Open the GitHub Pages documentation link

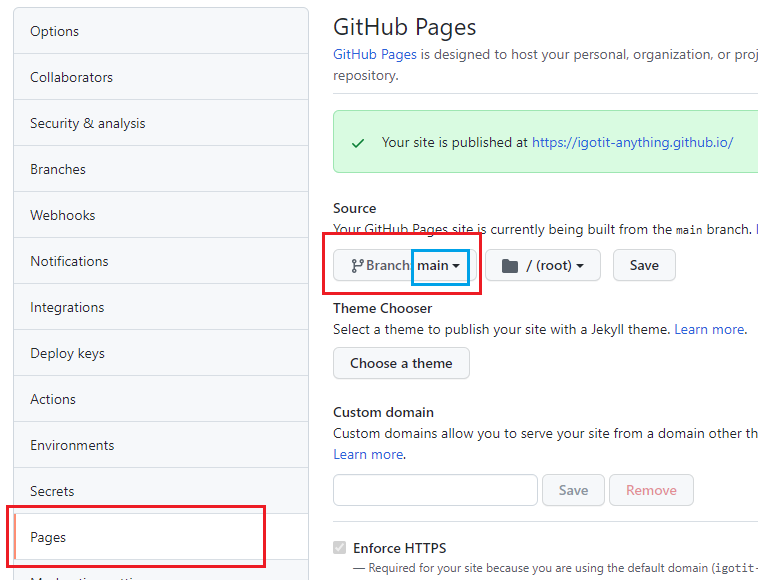pos(375,54)
